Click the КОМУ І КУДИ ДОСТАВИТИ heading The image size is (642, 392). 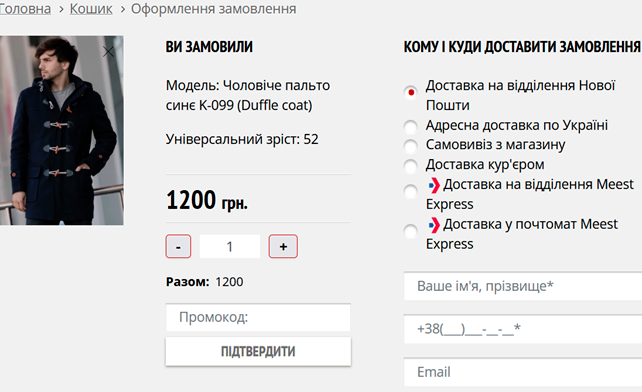522,47
